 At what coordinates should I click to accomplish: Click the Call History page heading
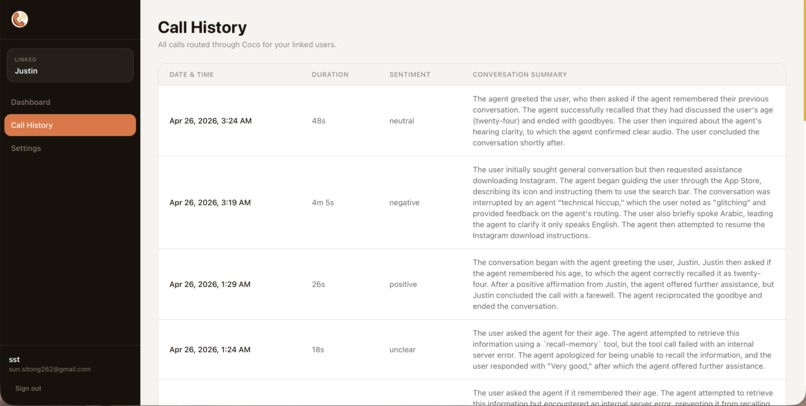pos(202,27)
